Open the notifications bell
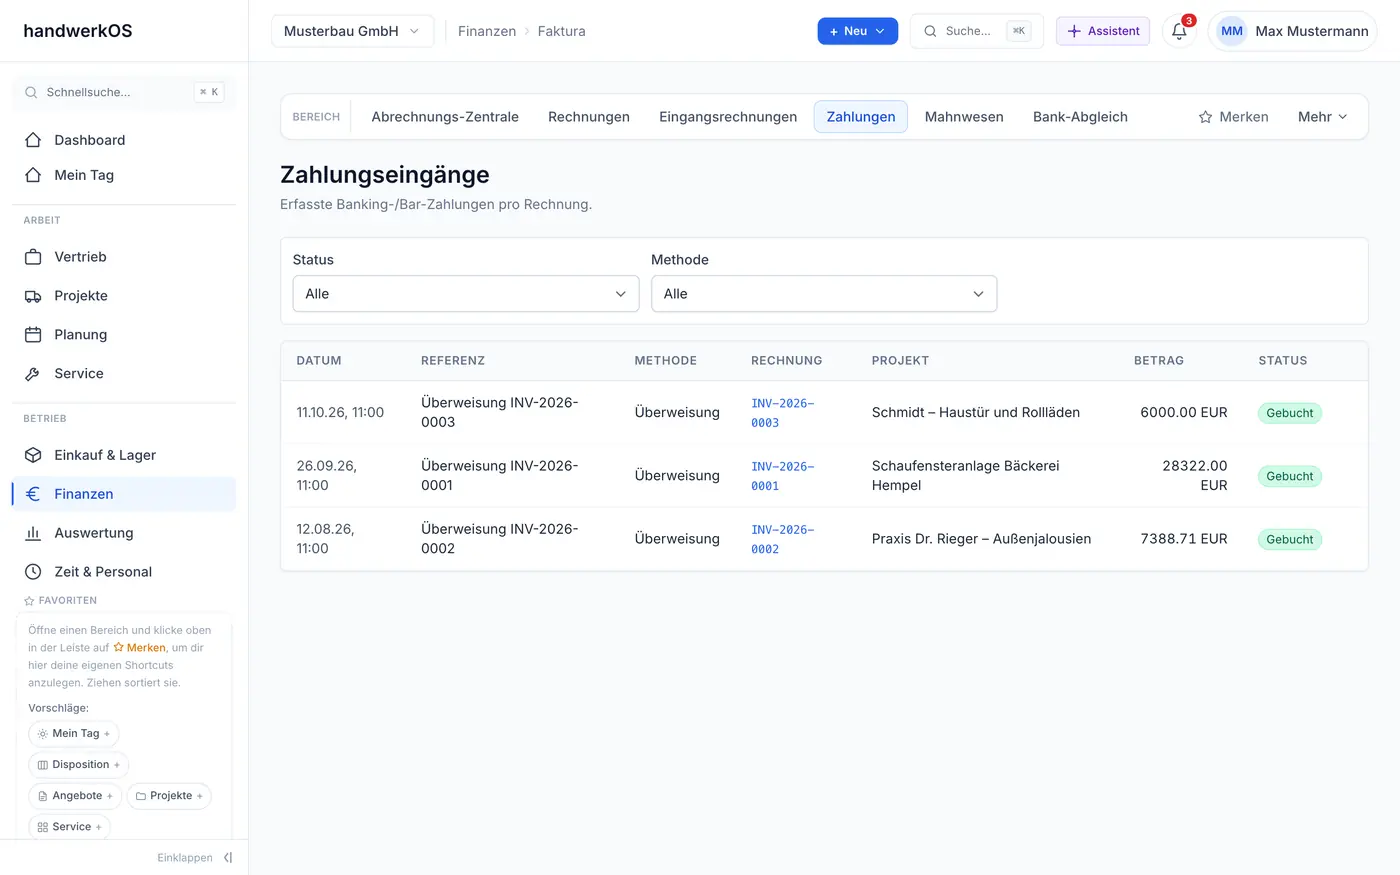1400x875 pixels. pos(1179,31)
